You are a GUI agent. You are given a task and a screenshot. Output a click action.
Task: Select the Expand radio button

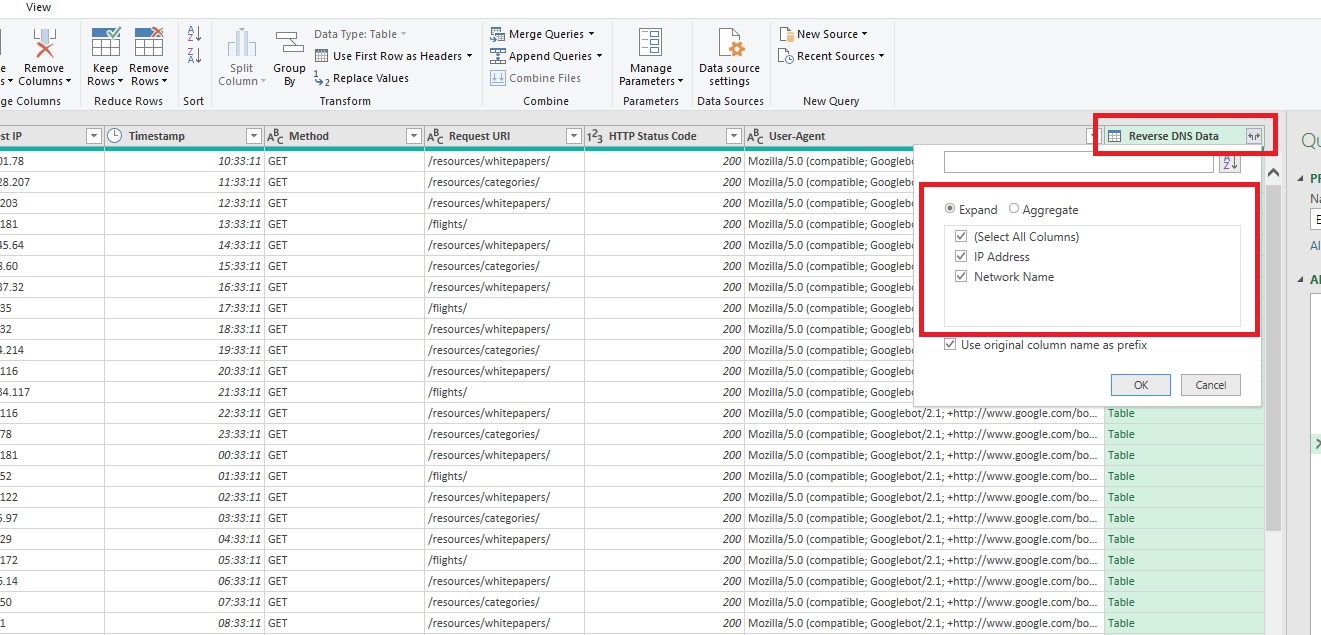pos(950,209)
